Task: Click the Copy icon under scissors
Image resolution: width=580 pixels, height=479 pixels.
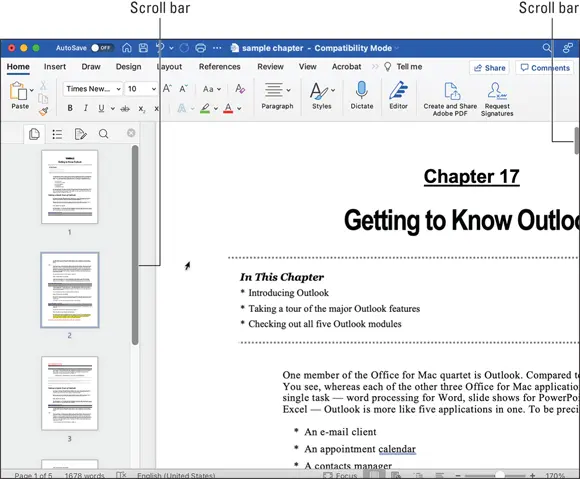Action: point(43,98)
